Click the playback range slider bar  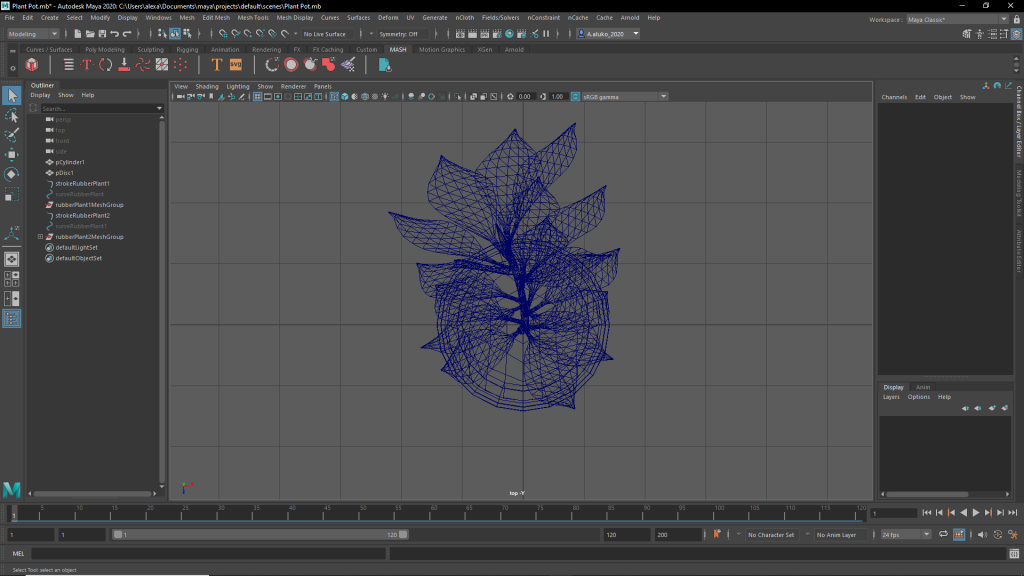click(x=260, y=535)
